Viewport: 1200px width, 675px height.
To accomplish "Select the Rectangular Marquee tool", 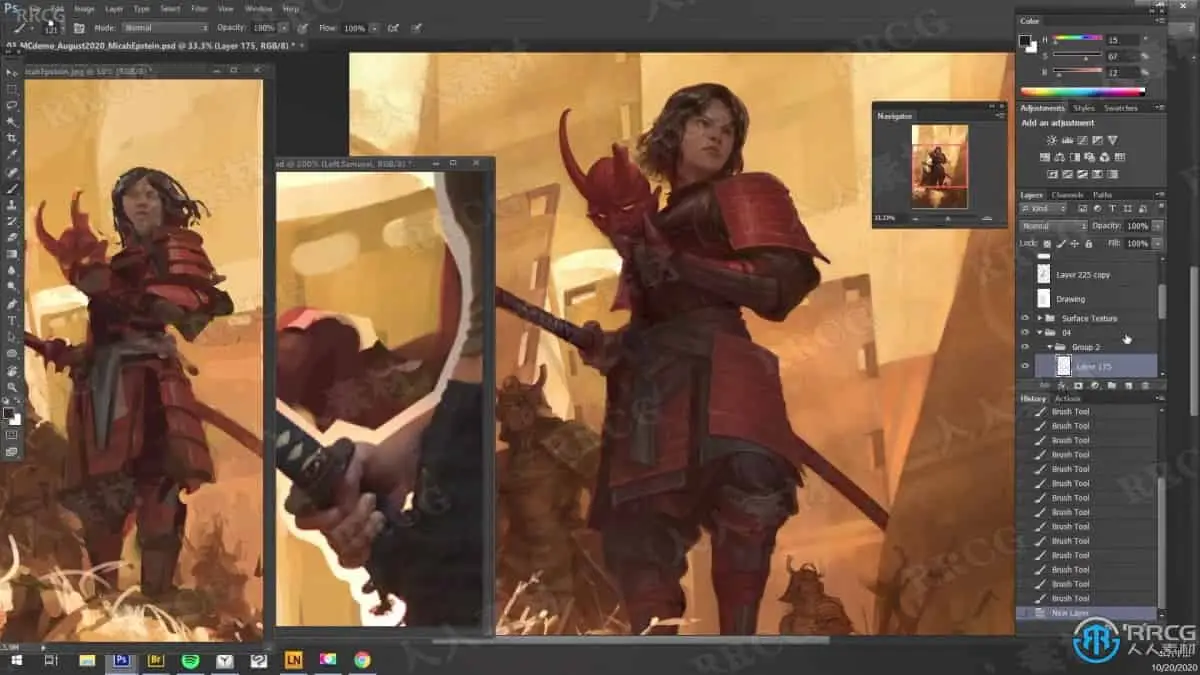I will (x=12, y=88).
